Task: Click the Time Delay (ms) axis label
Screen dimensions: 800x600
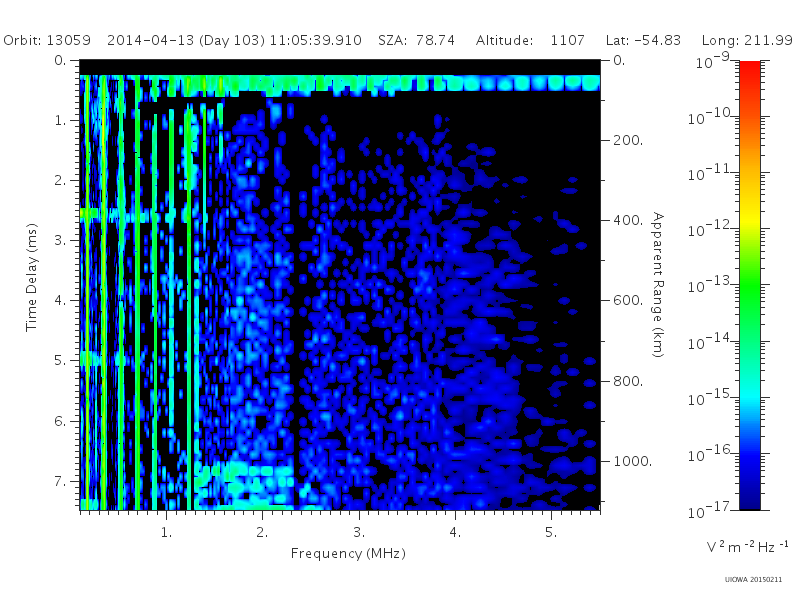Action: coord(32,277)
